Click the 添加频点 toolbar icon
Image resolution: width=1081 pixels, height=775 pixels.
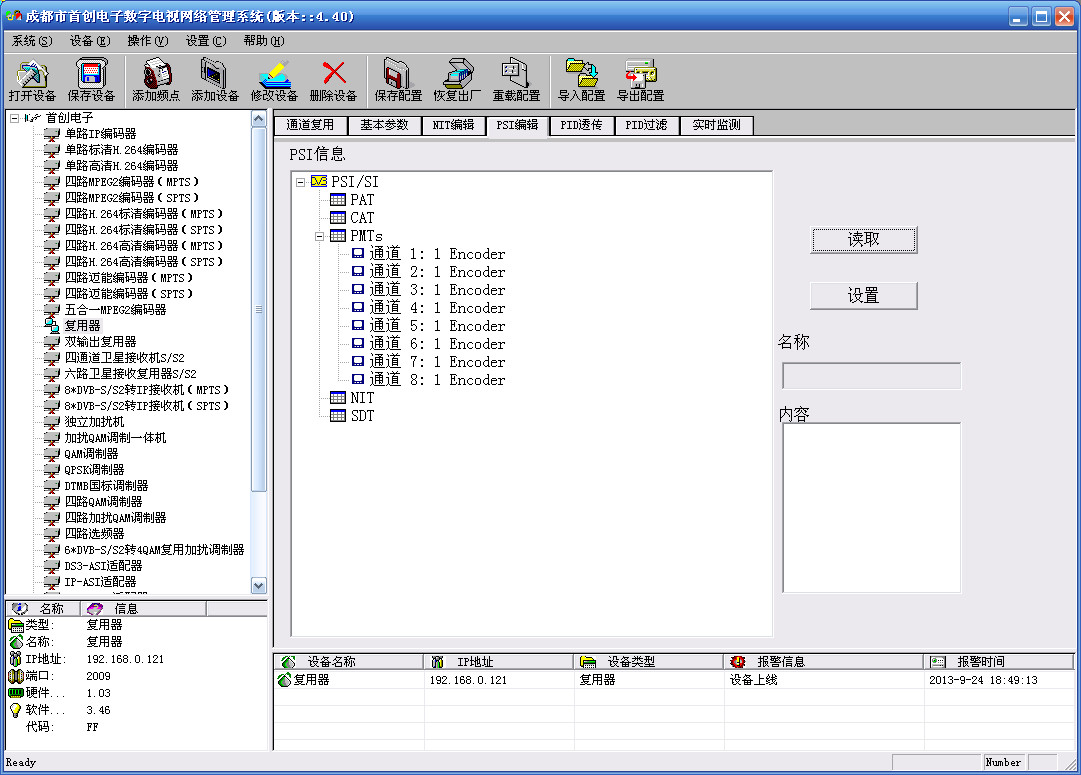coord(156,74)
